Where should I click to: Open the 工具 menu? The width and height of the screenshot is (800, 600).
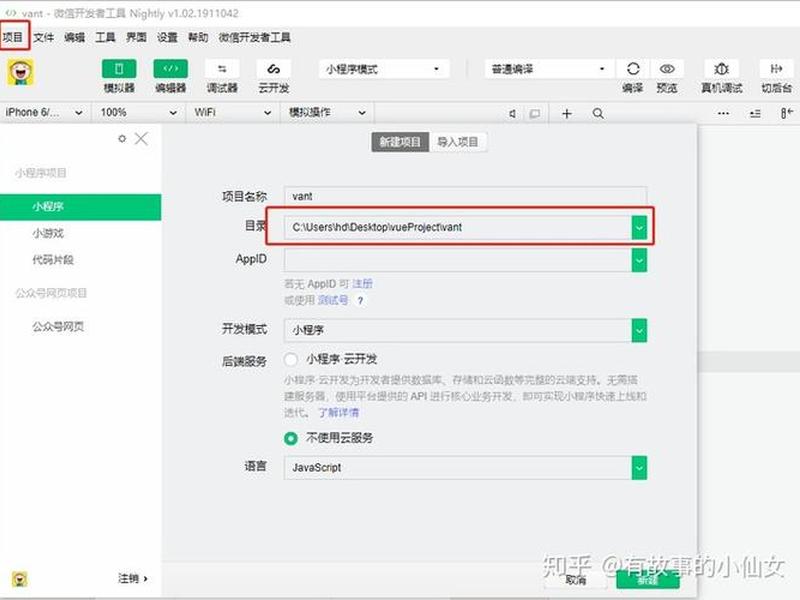[x=106, y=37]
